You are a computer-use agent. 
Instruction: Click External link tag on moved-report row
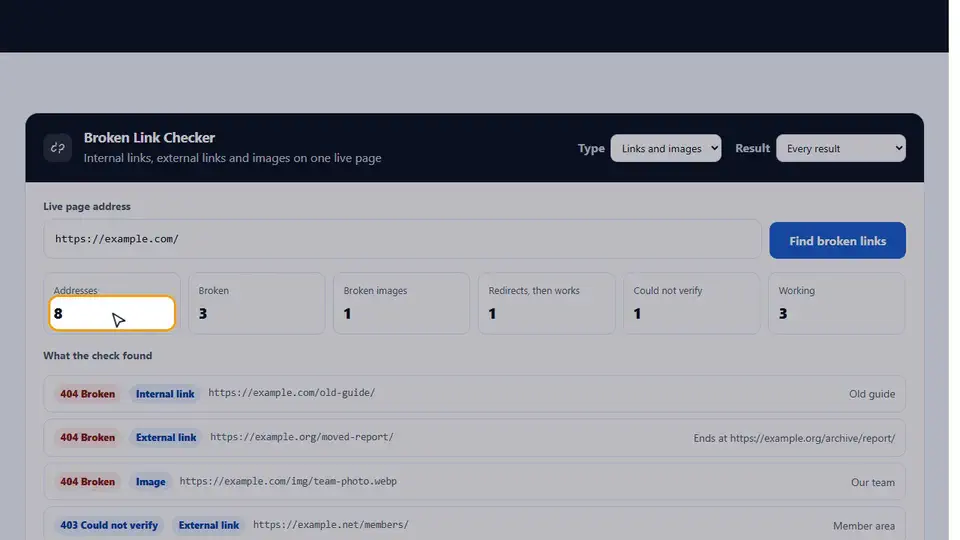[166, 437]
